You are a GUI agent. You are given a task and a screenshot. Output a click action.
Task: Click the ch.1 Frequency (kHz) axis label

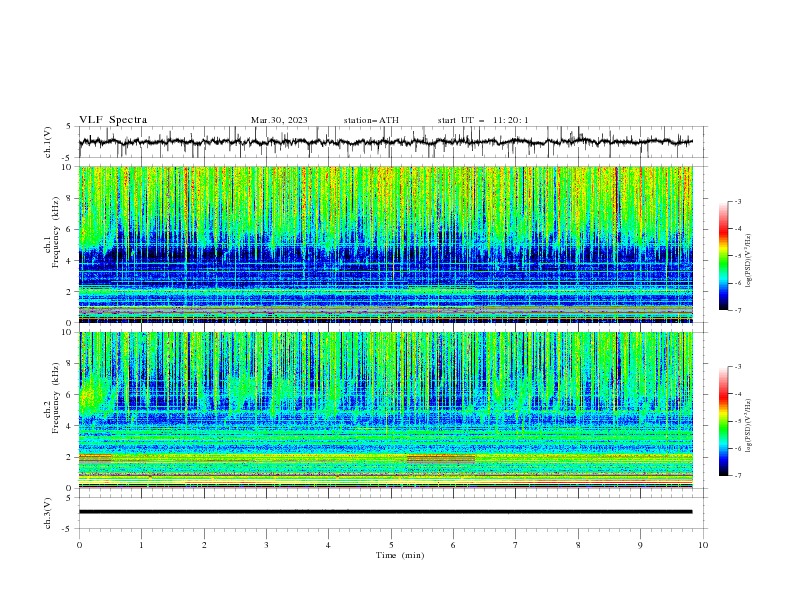click(52, 232)
